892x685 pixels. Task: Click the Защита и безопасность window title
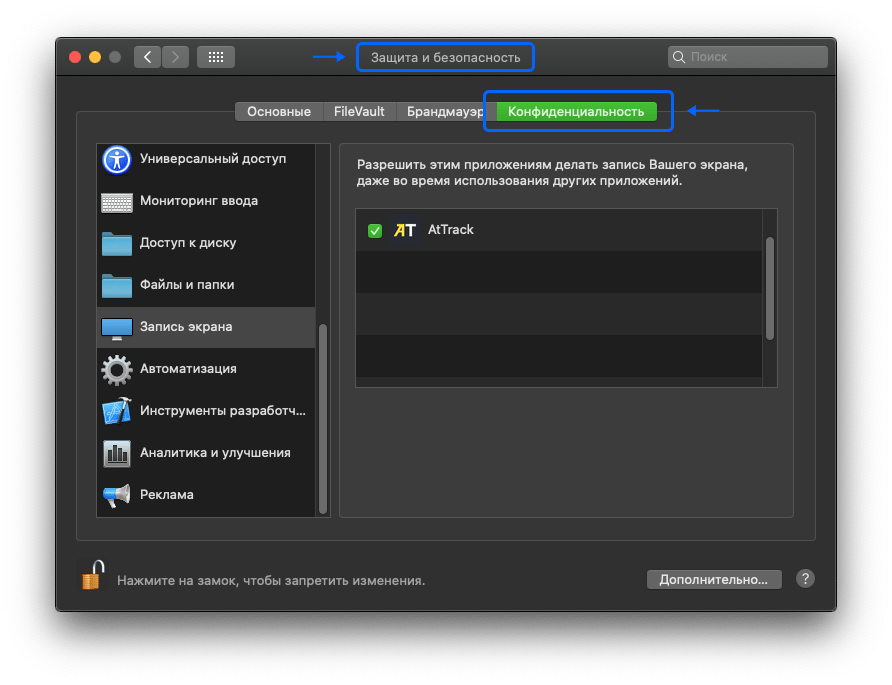click(445, 57)
